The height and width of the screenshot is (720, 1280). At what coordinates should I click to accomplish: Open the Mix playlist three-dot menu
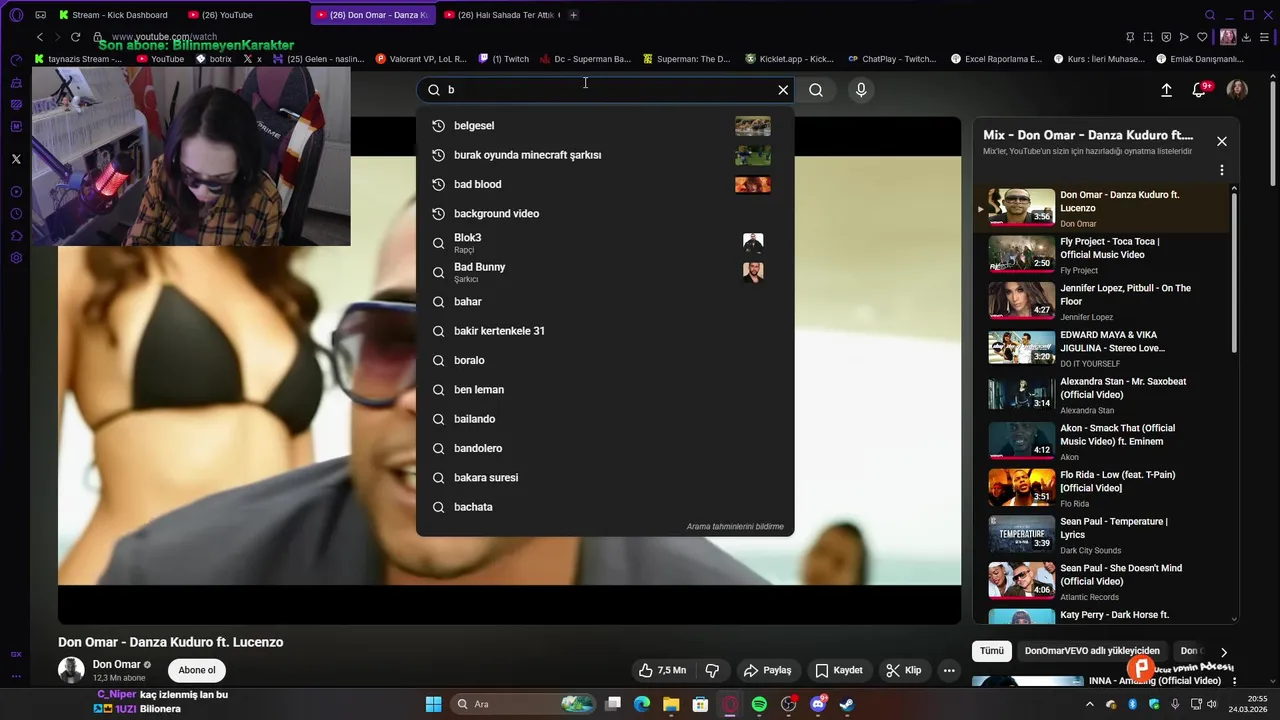pyautogui.click(x=1221, y=170)
